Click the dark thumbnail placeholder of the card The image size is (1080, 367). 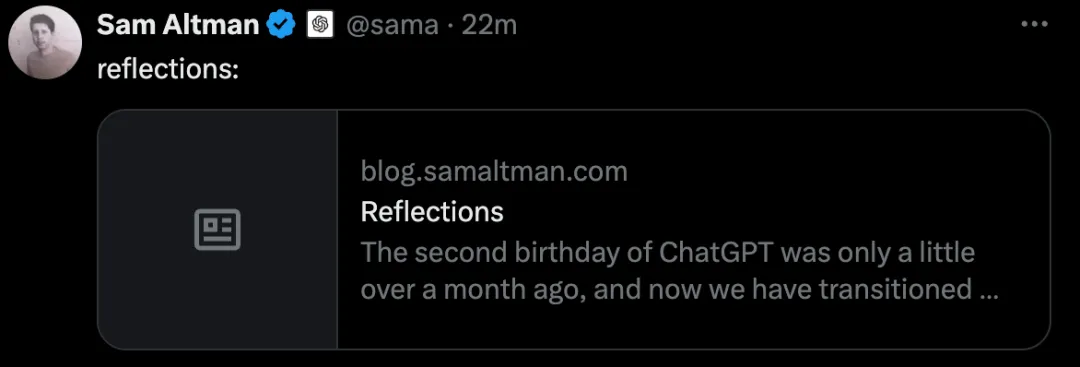(x=218, y=229)
